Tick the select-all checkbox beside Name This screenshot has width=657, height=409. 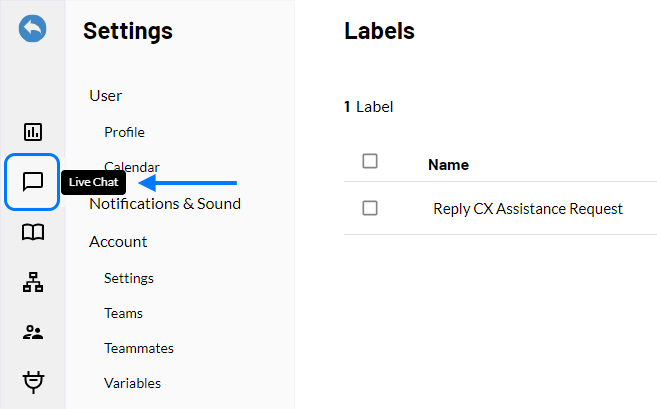pyautogui.click(x=370, y=161)
